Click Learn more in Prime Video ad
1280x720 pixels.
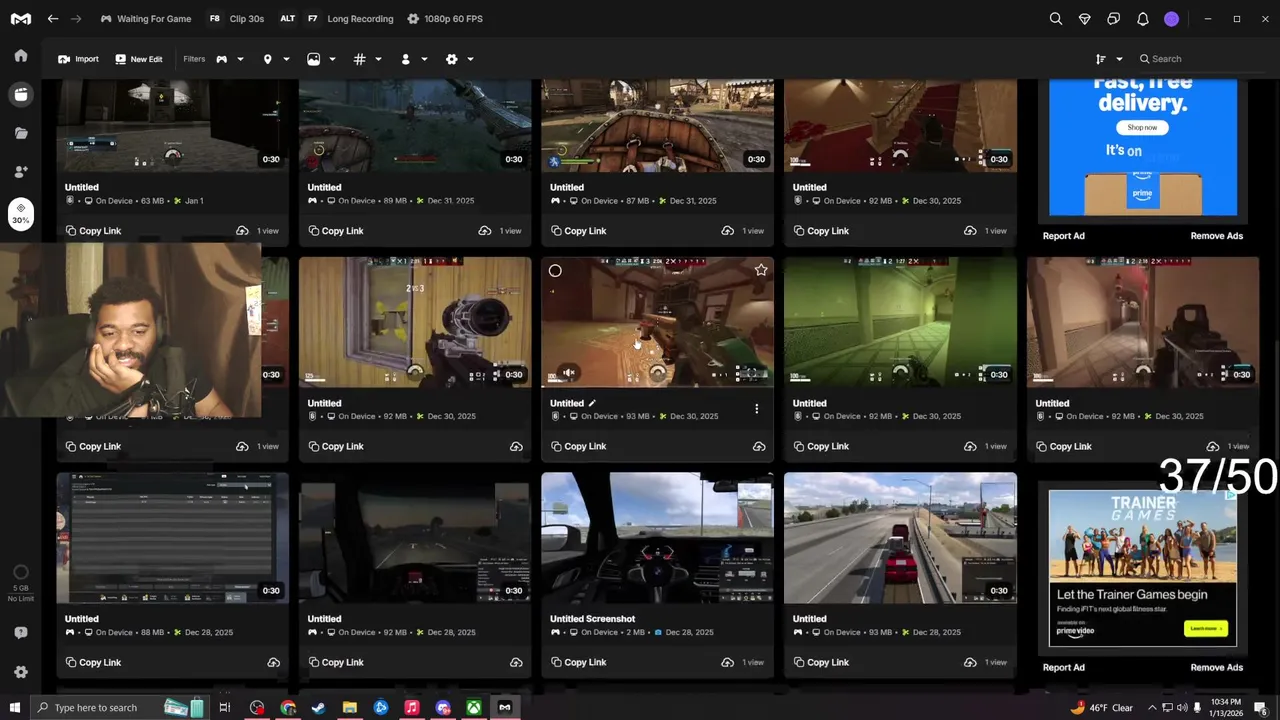(1207, 629)
